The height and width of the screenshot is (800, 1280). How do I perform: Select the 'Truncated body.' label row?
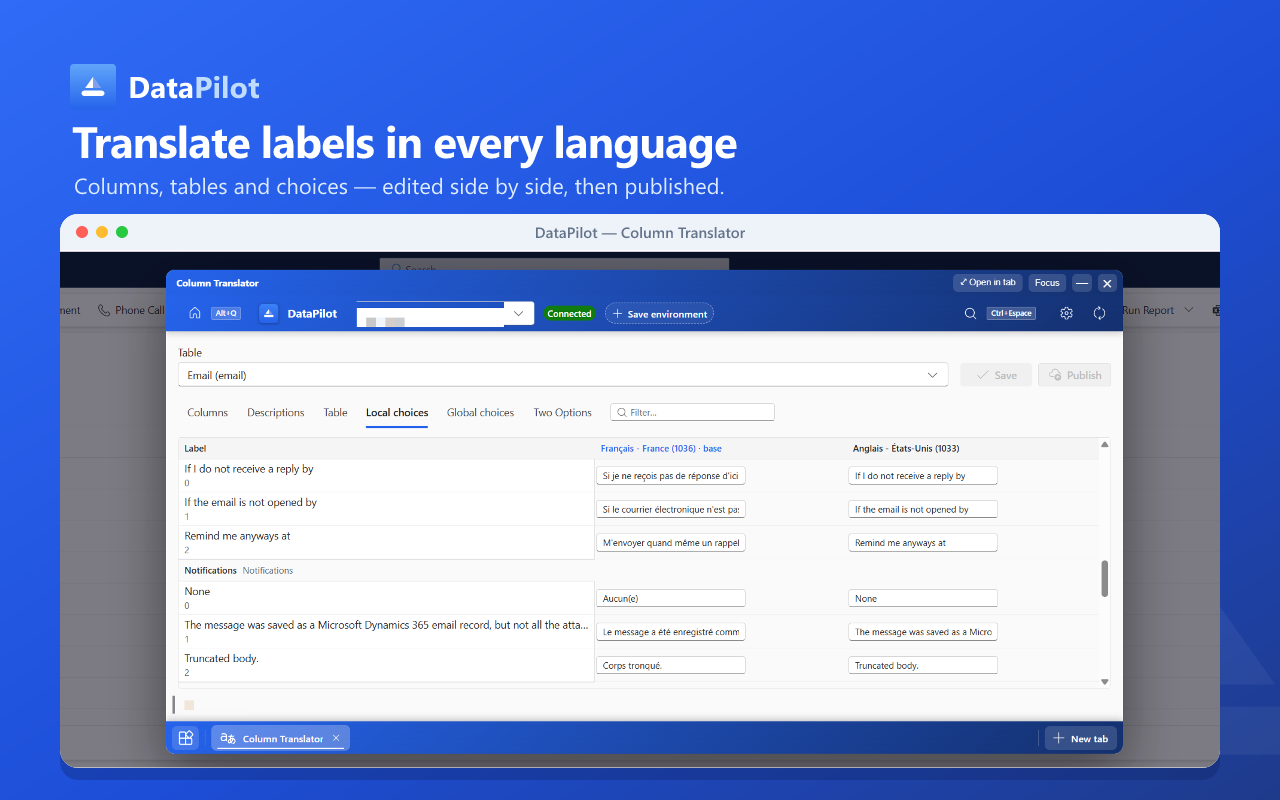[386, 665]
